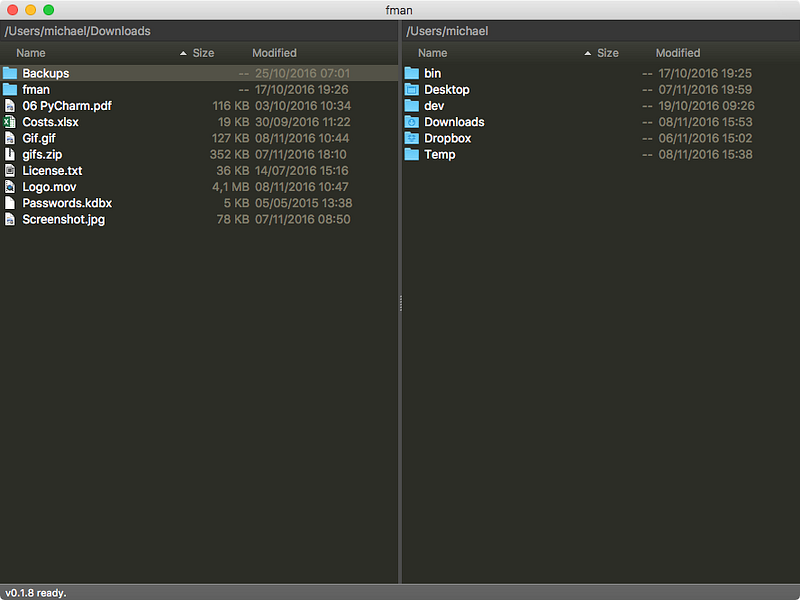Click the left pane sort arrow indicator

(x=183, y=53)
